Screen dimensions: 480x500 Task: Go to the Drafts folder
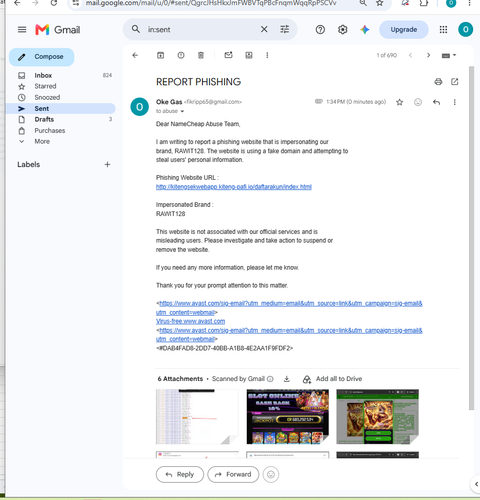(x=44, y=119)
